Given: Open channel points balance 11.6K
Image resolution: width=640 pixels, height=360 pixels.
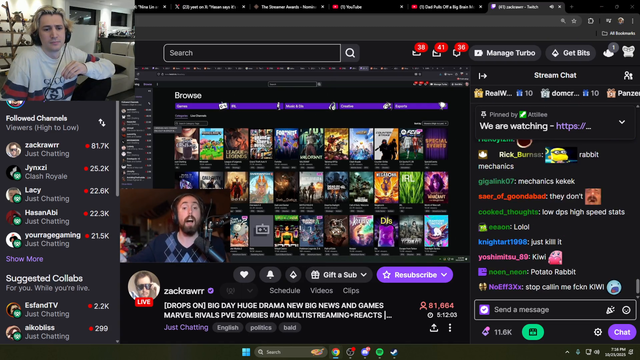Looking at the screenshot, I should (497, 332).
